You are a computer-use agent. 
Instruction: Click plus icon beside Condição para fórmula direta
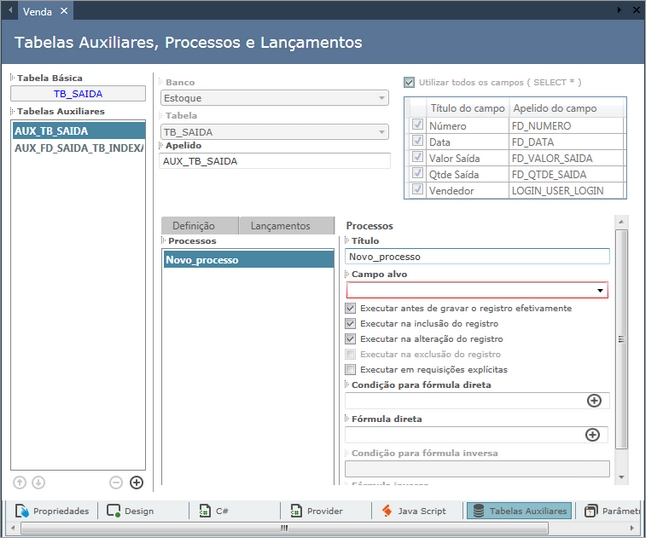click(x=593, y=400)
